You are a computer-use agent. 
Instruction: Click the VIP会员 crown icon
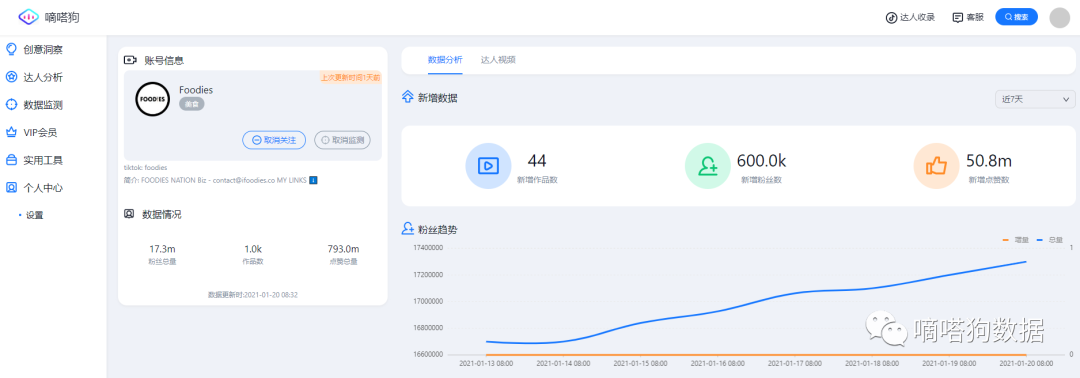[x=11, y=132]
